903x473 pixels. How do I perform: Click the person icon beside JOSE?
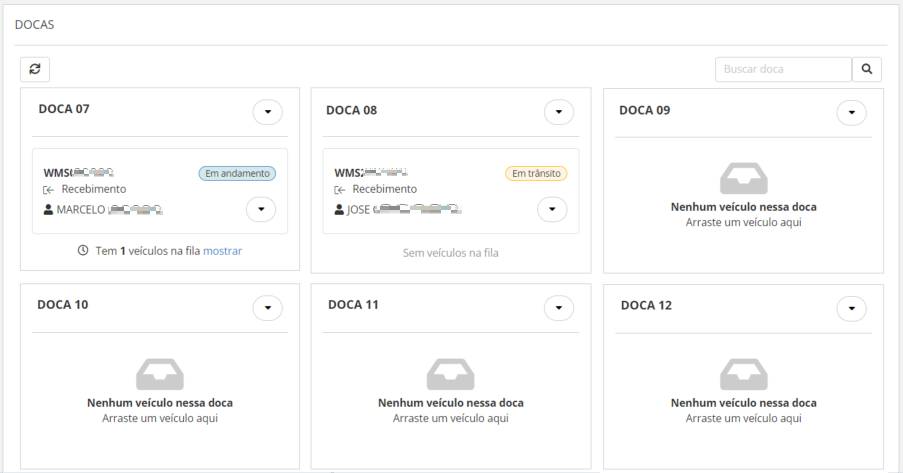click(339, 210)
